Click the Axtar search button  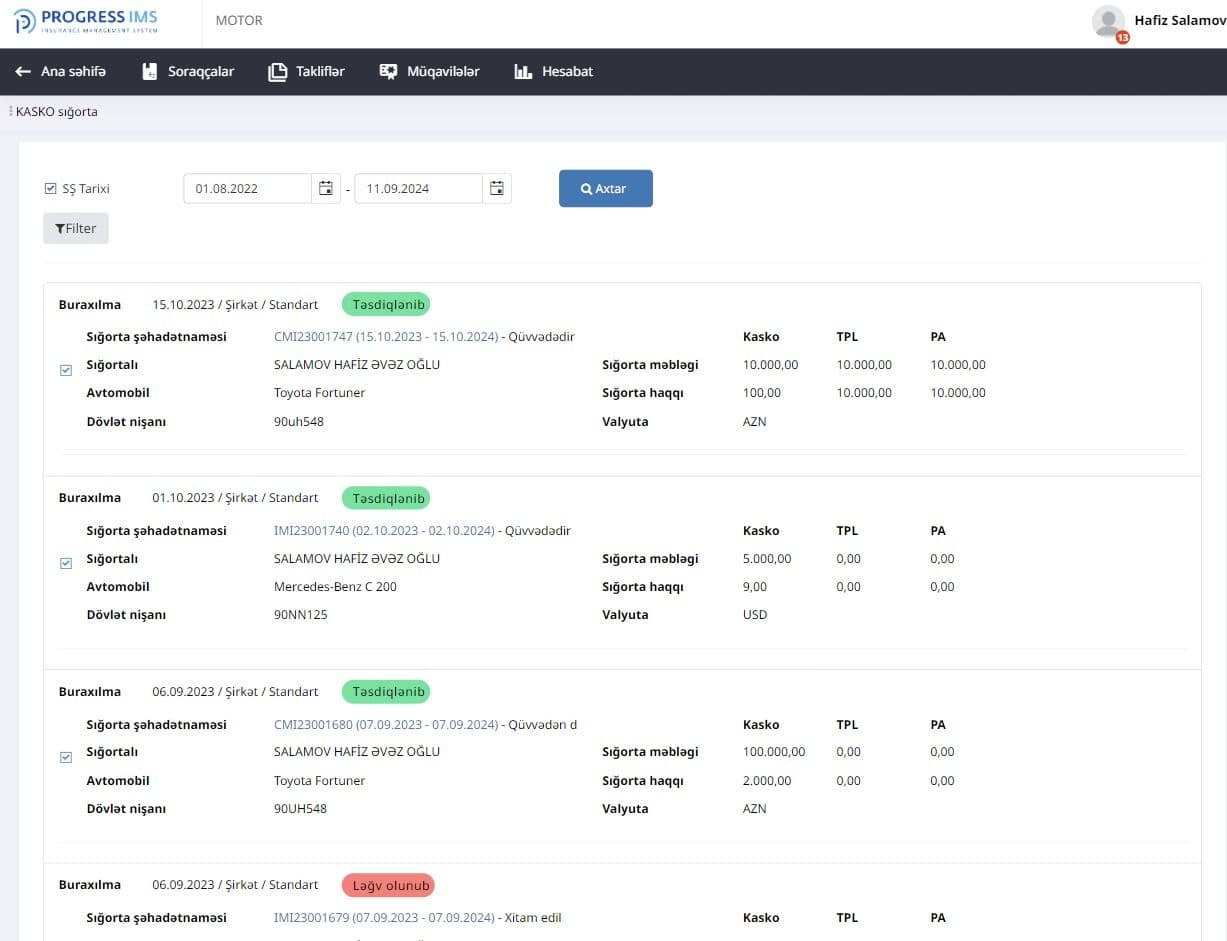tap(606, 188)
